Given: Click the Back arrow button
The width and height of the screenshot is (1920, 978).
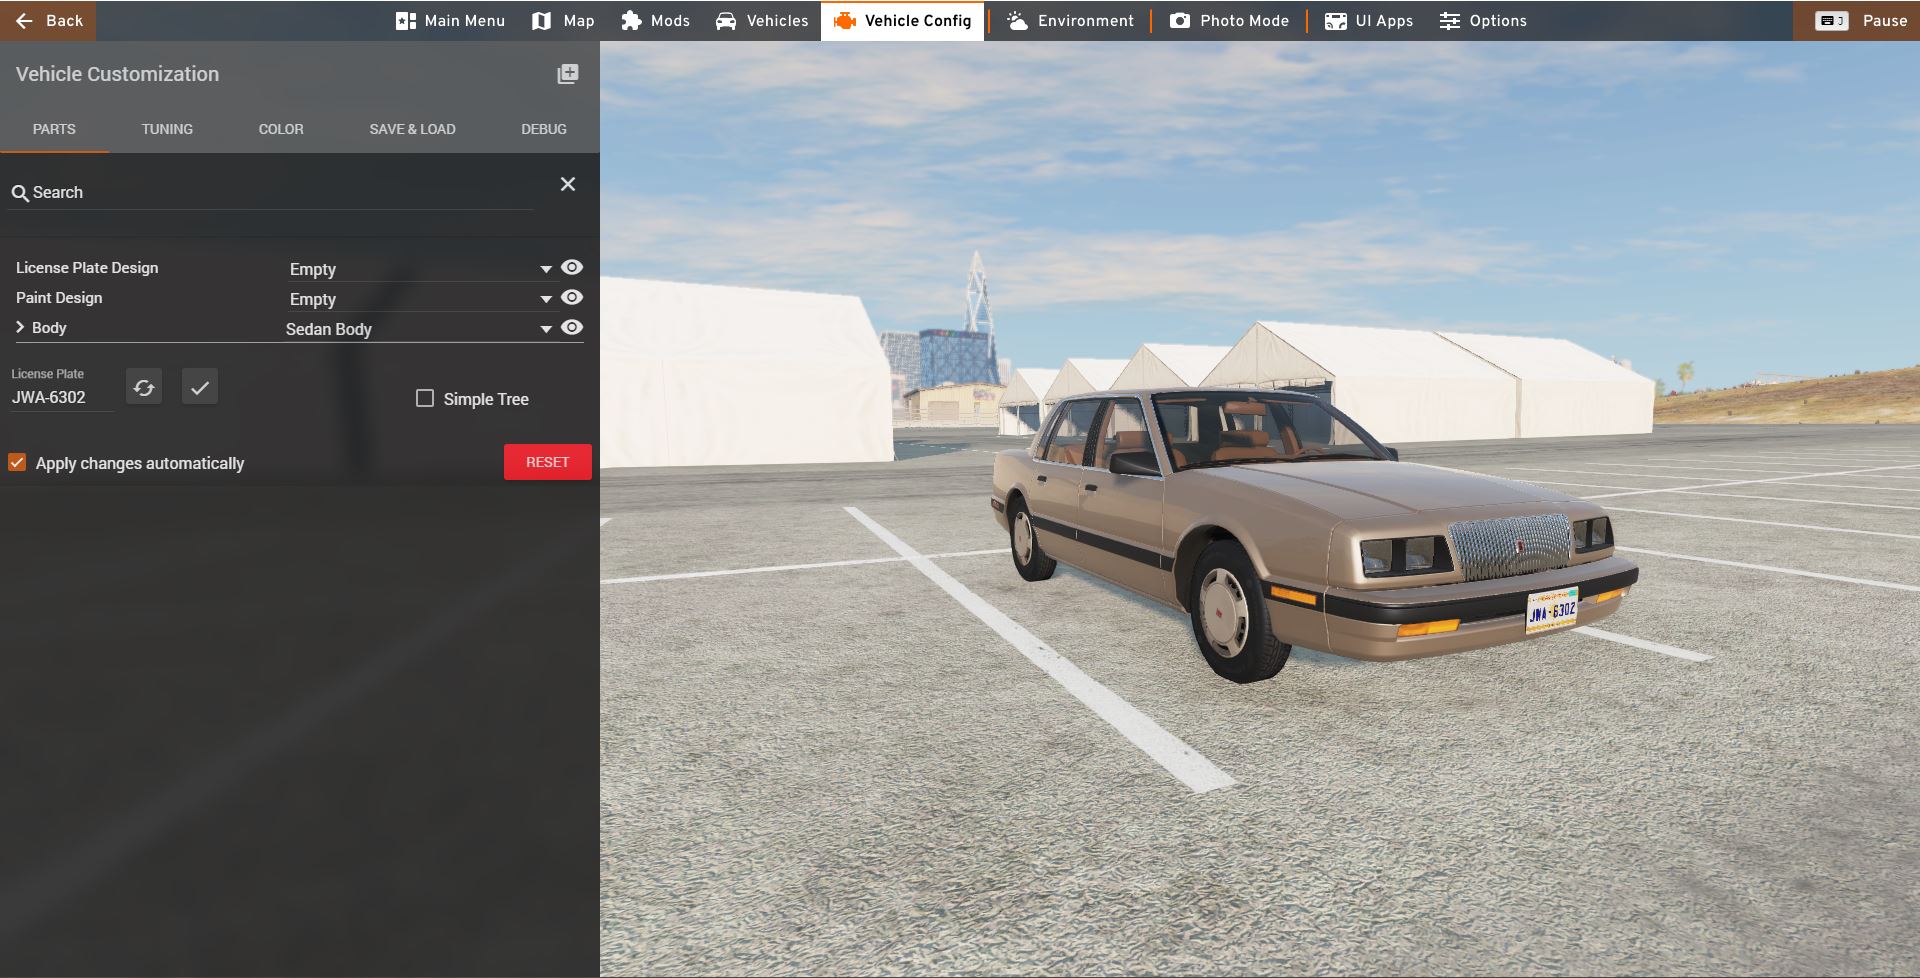Looking at the screenshot, I should (48, 20).
